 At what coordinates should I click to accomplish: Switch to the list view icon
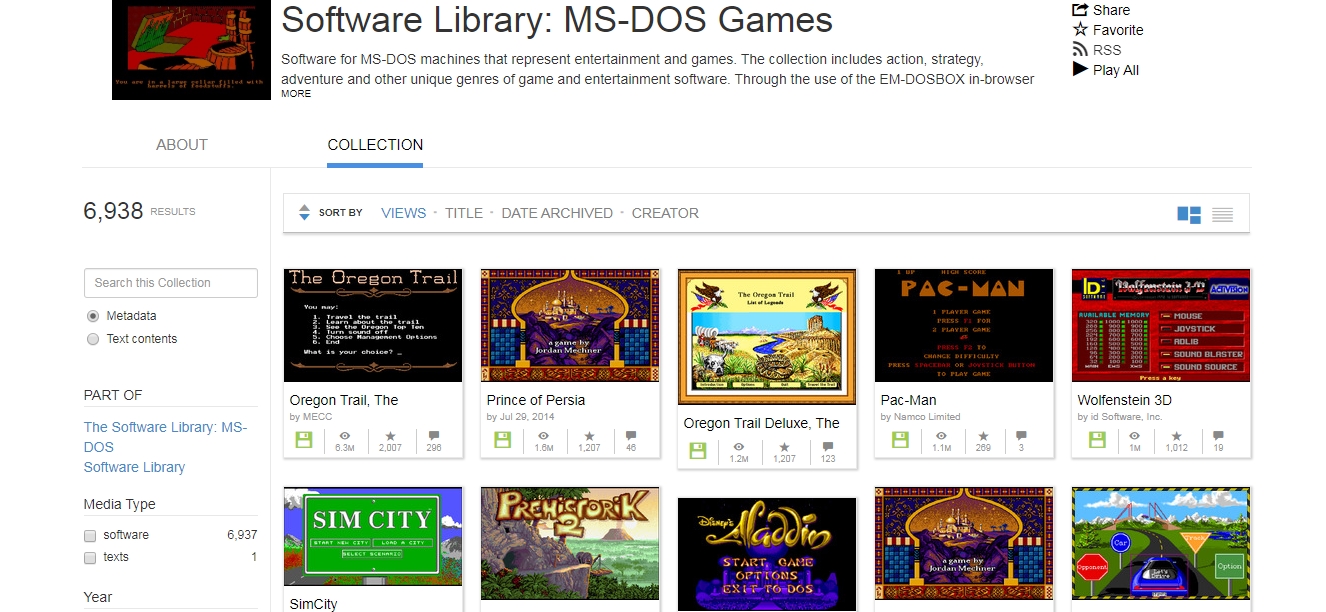point(1222,214)
